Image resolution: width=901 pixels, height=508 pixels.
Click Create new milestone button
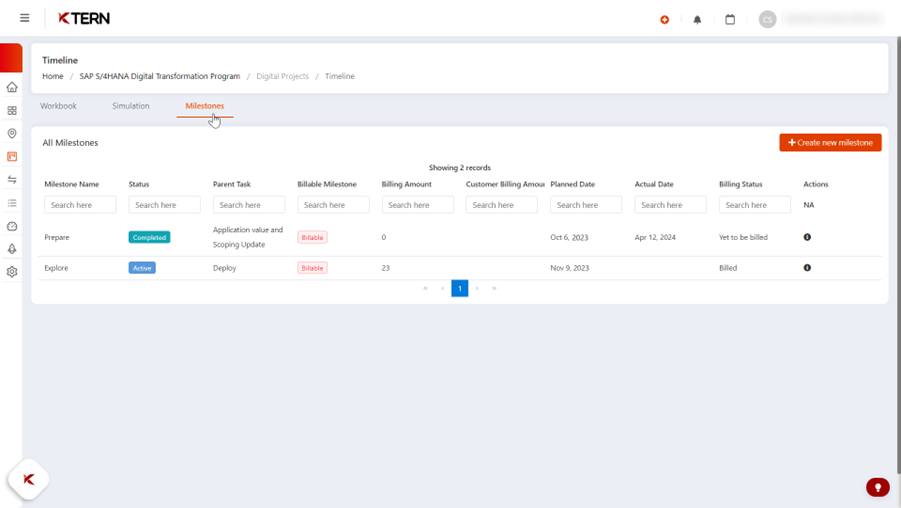point(830,143)
